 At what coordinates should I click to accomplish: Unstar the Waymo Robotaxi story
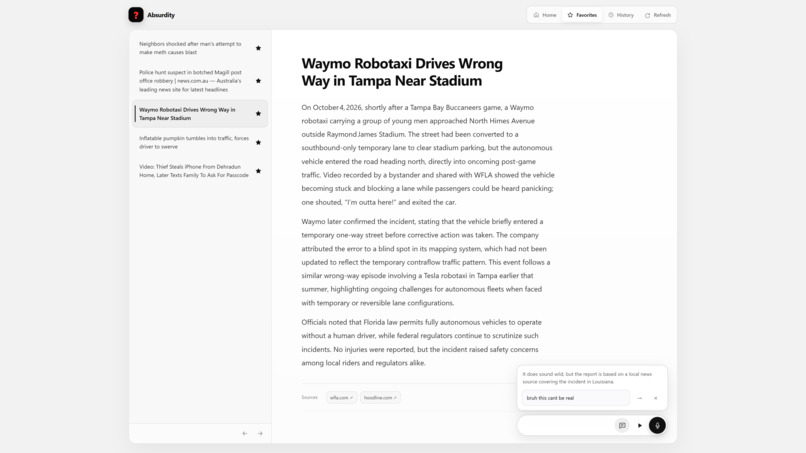(x=259, y=114)
